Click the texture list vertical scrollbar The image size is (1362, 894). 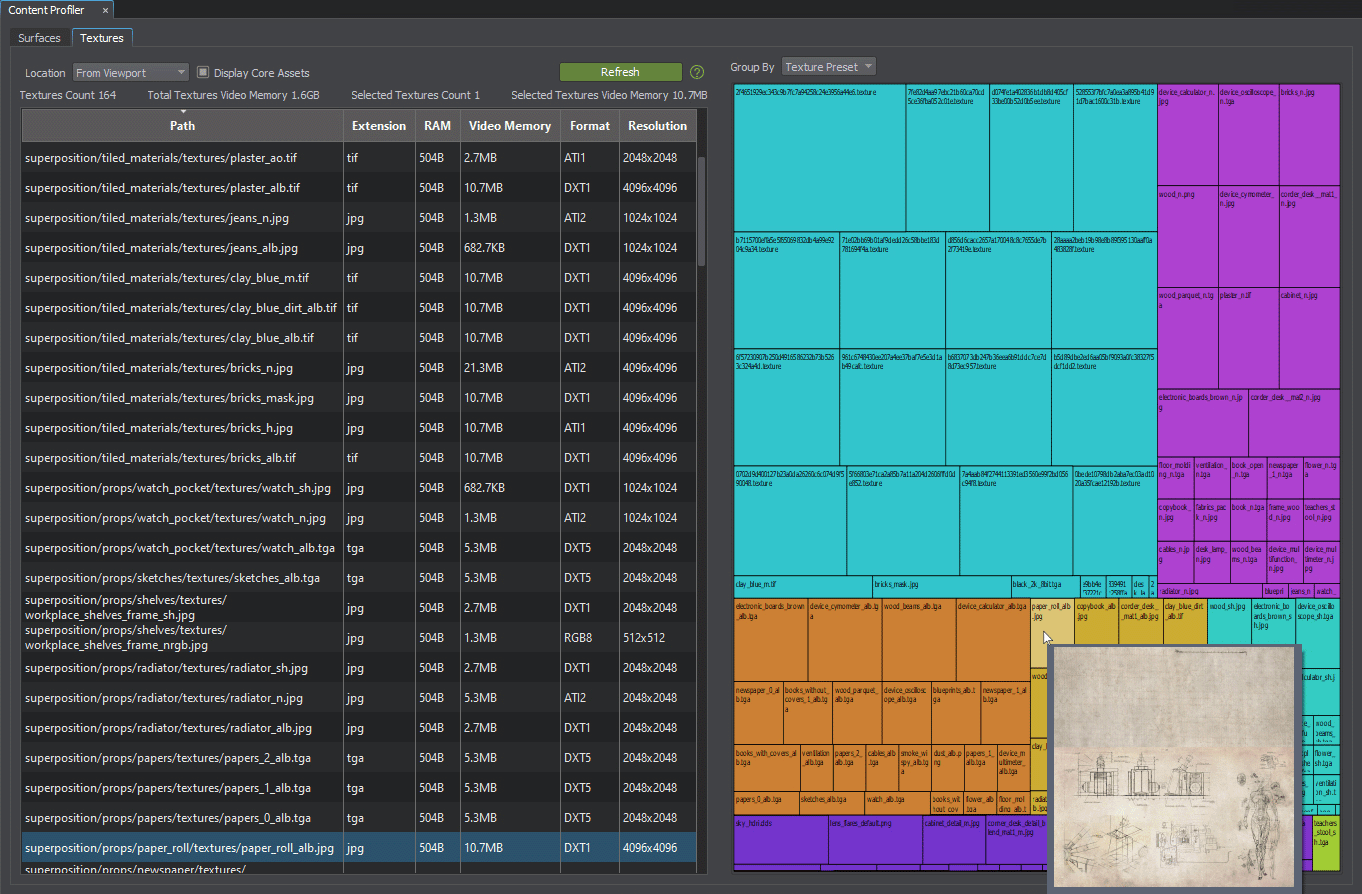[x=701, y=210]
